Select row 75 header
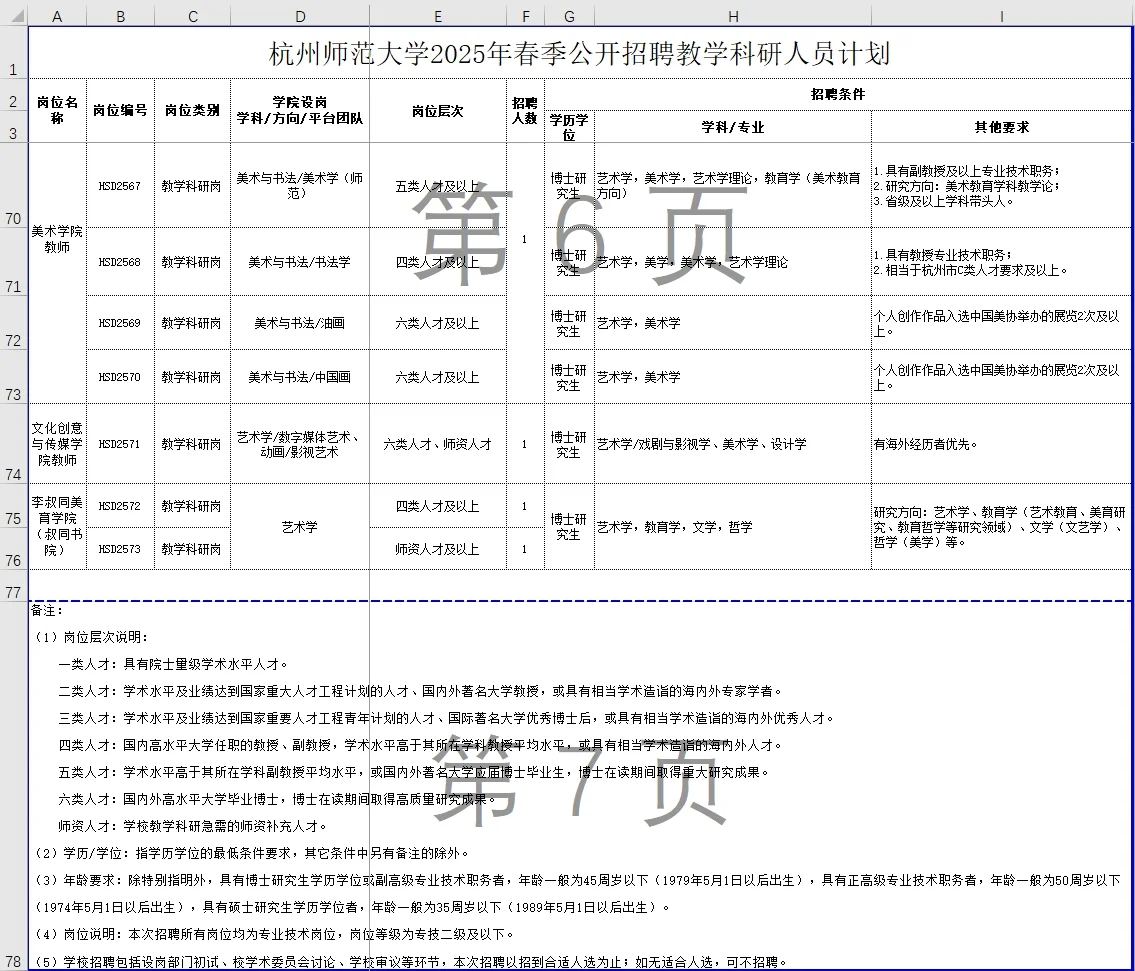The width and height of the screenshot is (1135, 971). click(14, 505)
